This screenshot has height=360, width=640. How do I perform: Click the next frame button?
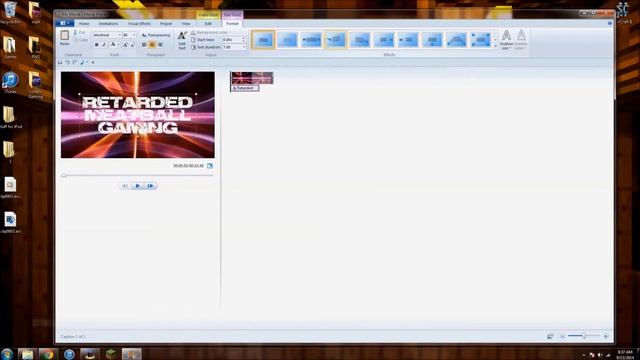pos(151,186)
